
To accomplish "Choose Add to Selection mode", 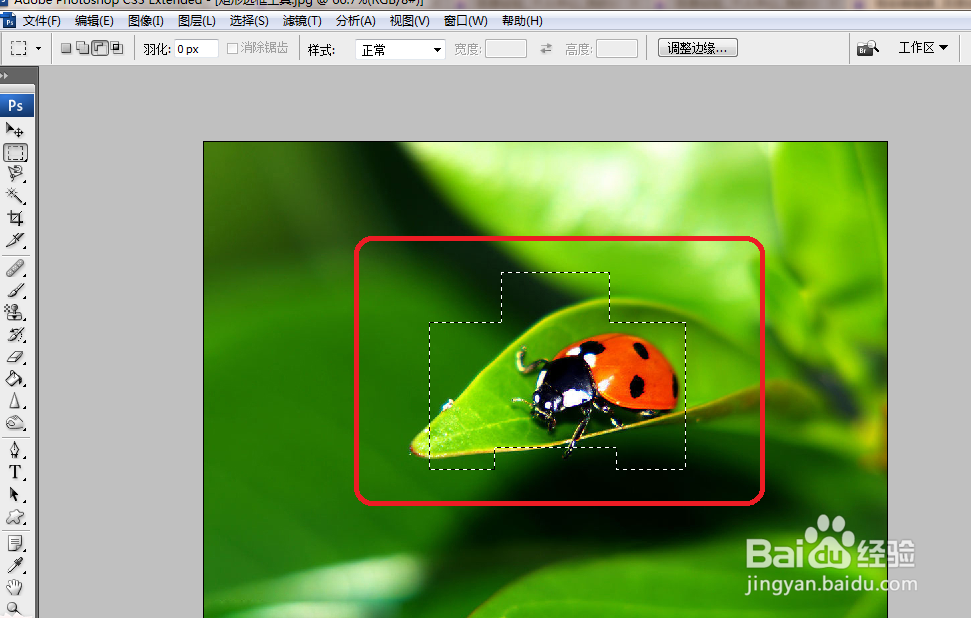I will (82, 48).
